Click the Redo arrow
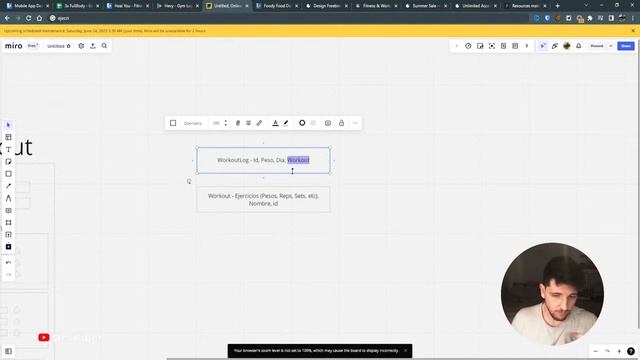640x360 pixels. (x=8, y=274)
